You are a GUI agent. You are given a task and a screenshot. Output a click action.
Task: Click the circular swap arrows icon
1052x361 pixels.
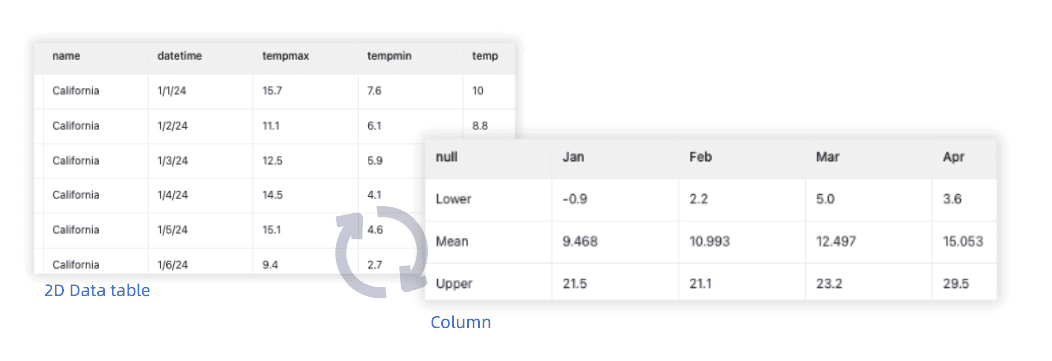coord(382,250)
